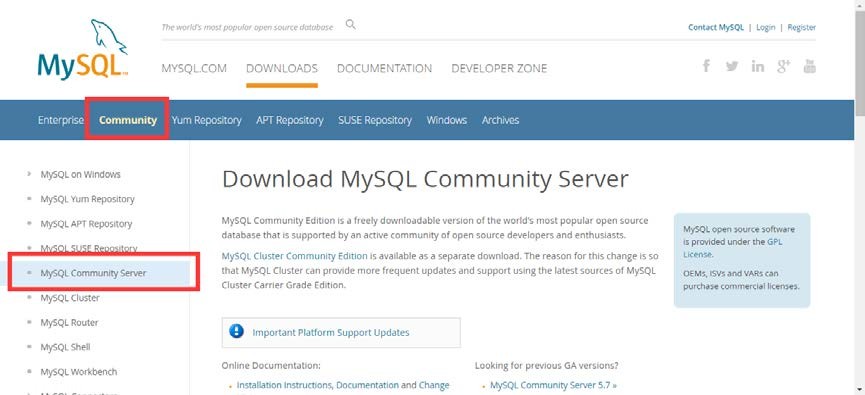Click Important Platform Support Updates link
Screen dimensions: 865x395
click(331, 333)
